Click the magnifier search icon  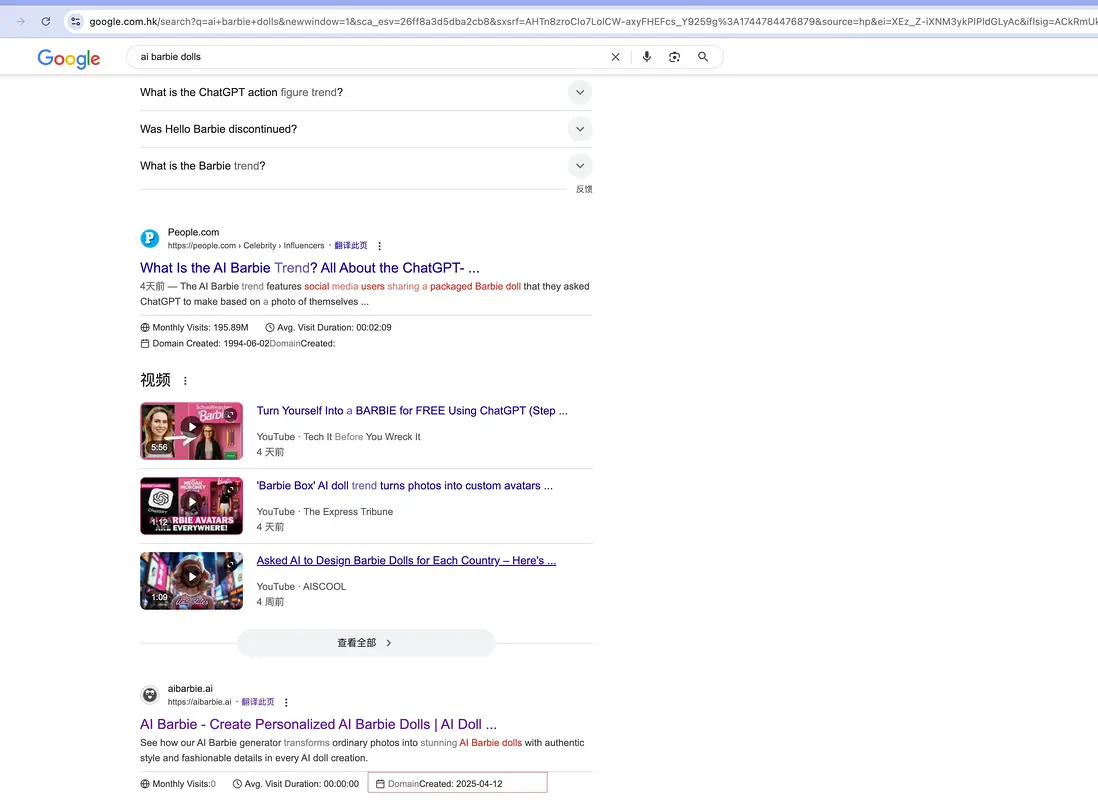(x=703, y=57)
